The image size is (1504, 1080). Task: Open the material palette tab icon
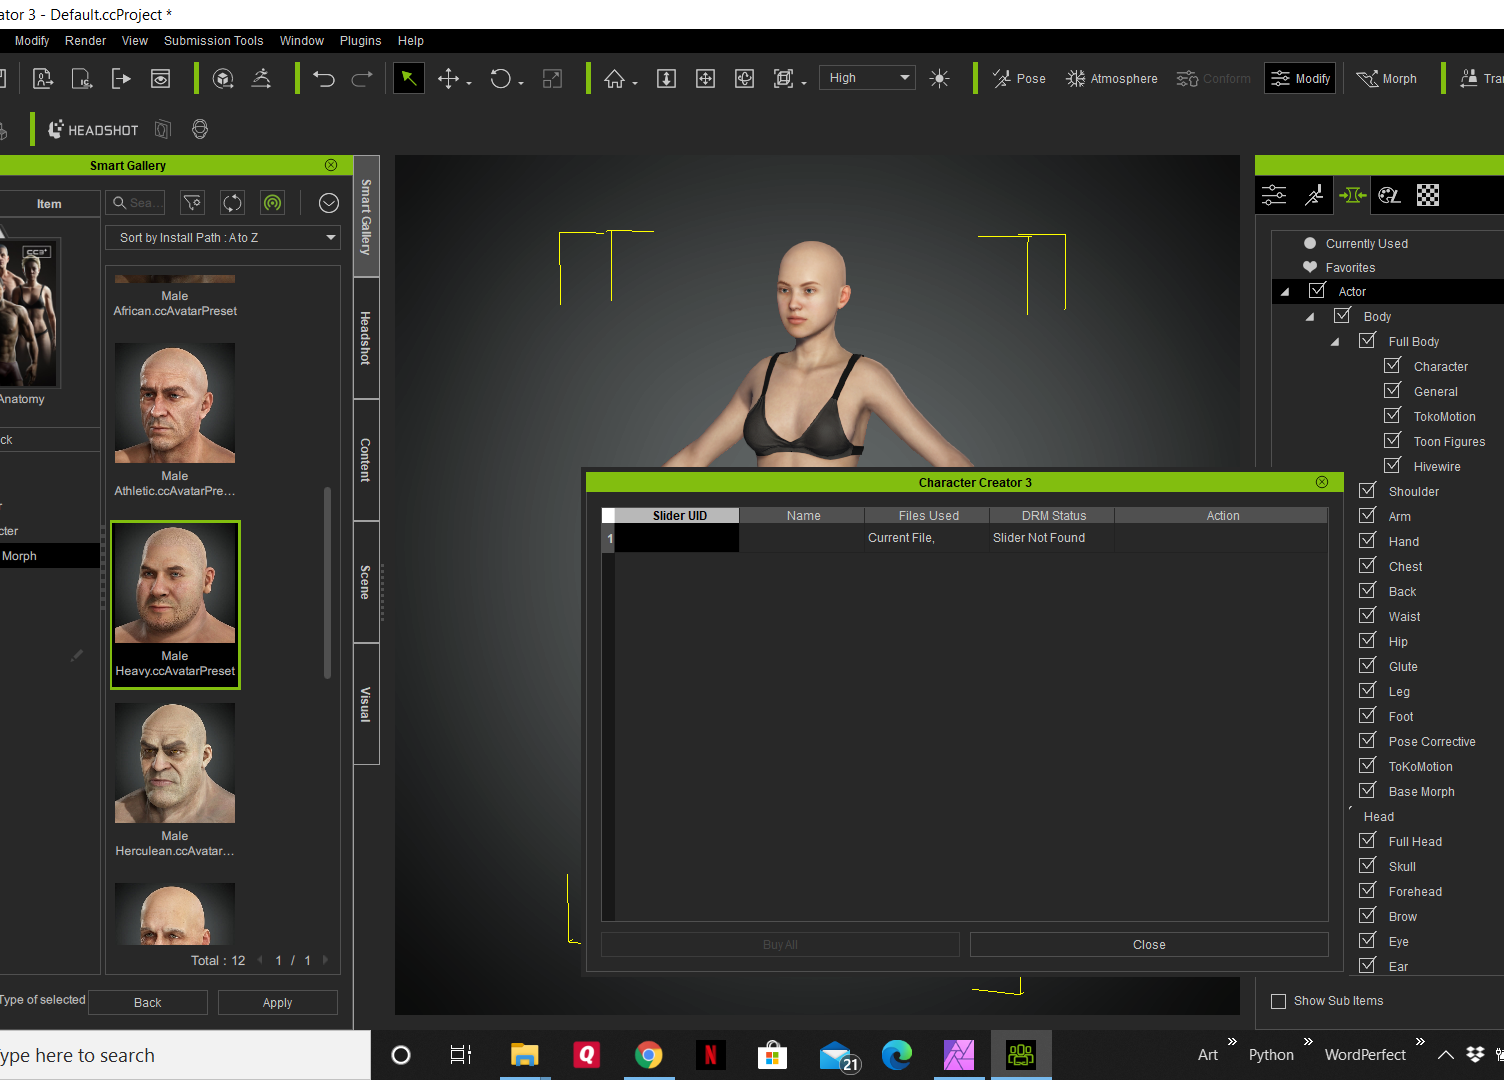(1389, 195)
